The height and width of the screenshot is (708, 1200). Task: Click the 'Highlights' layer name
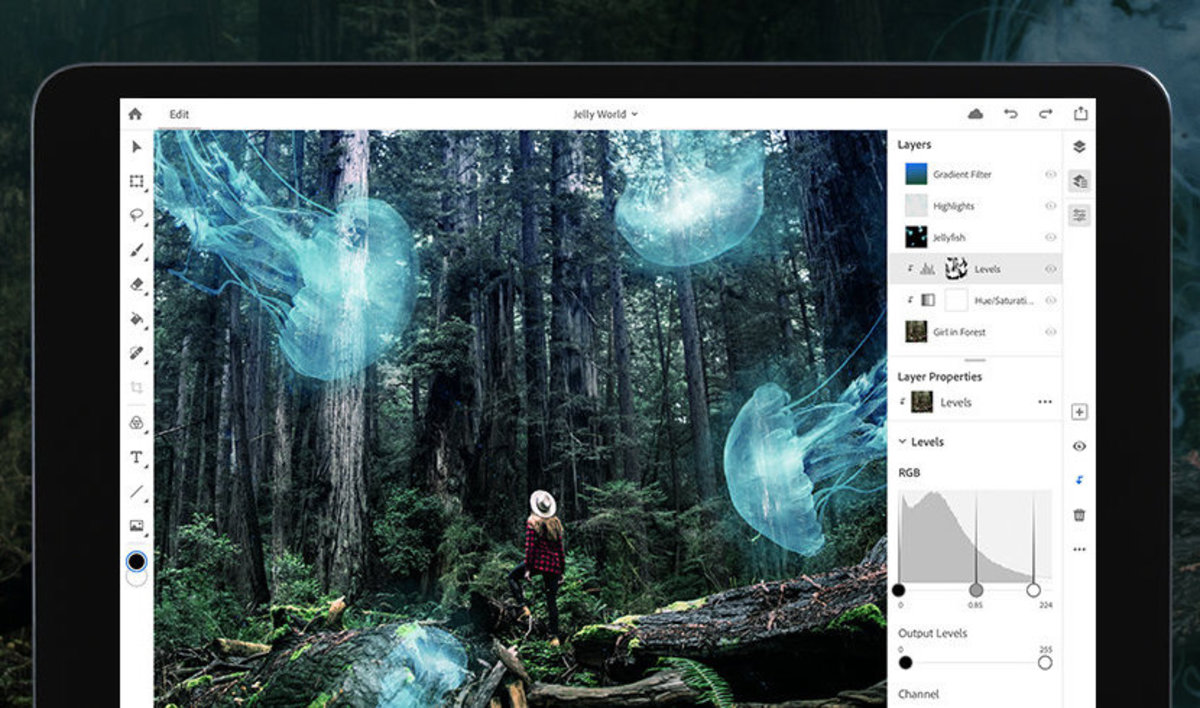tap(953, 206)
